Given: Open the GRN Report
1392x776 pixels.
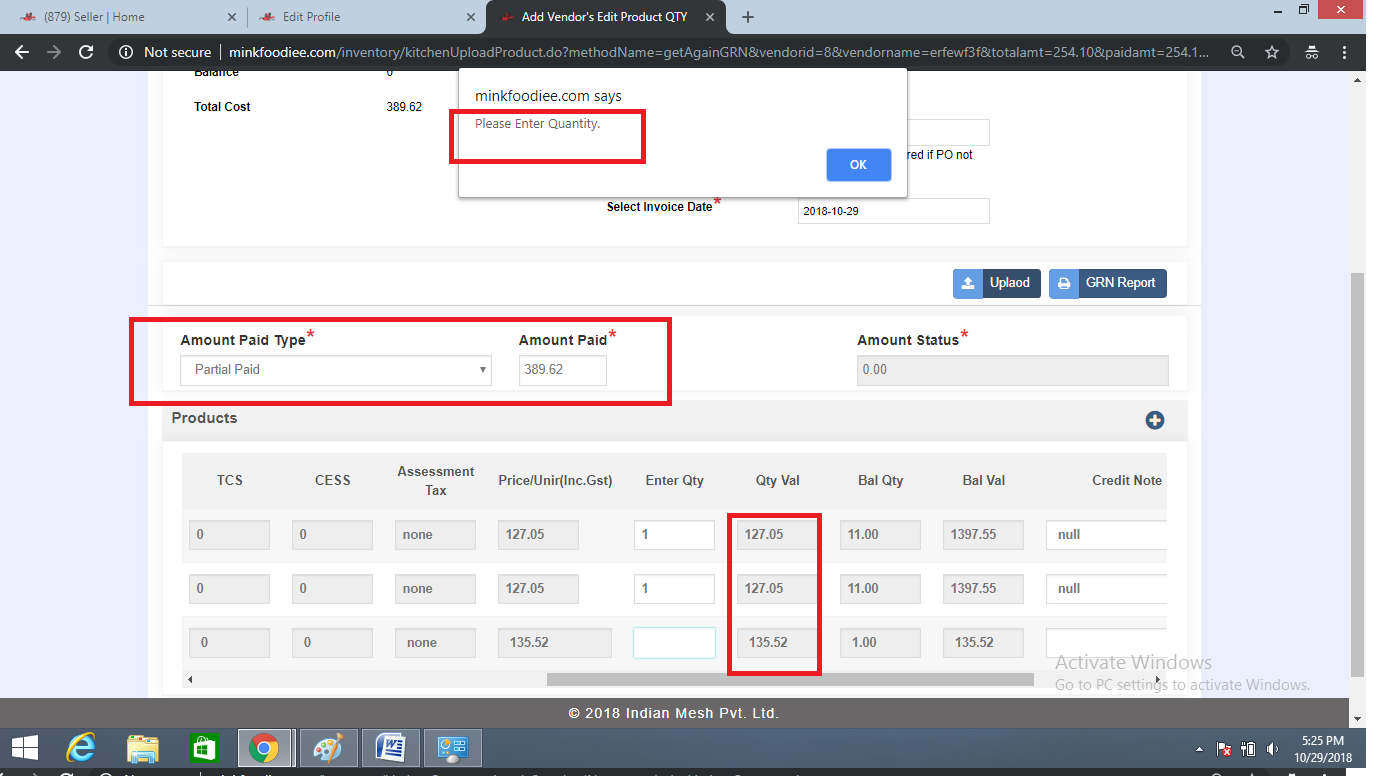Looking at the screenshot, I should tap(1108, 283).
